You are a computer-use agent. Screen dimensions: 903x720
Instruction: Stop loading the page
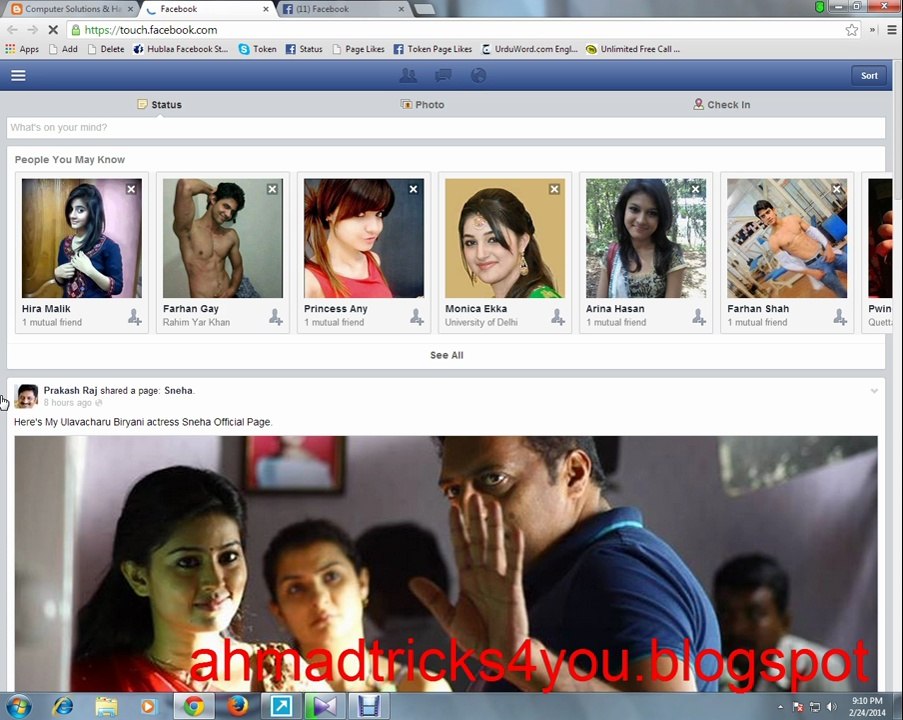(x=53, y=29)
